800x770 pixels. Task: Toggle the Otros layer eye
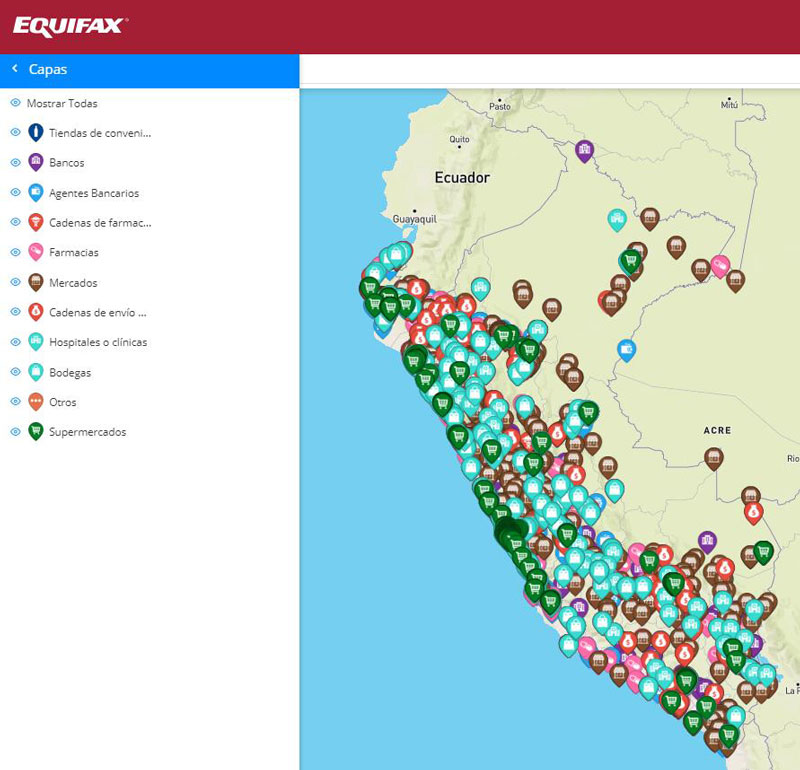pyautogui.click(x=16, y=402)
